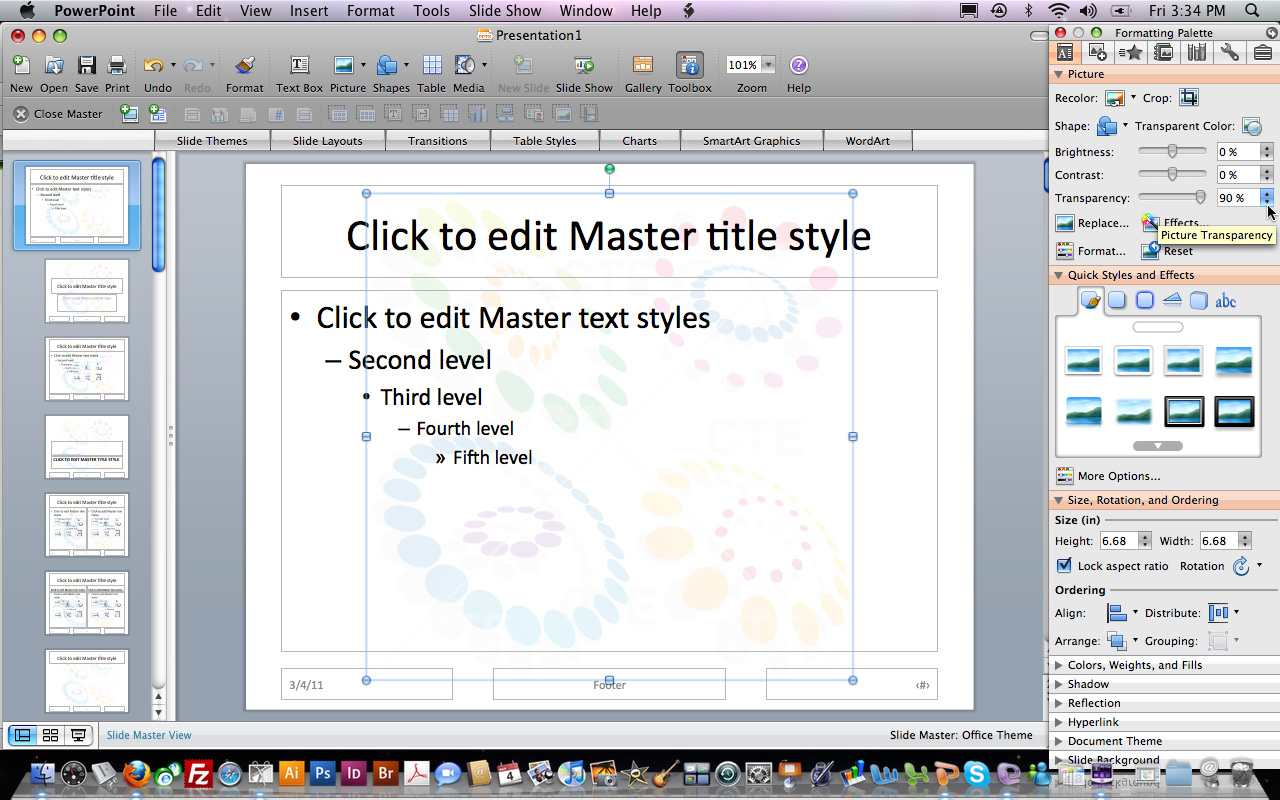Open the Slide Show menu

click(x=505, y=11)
